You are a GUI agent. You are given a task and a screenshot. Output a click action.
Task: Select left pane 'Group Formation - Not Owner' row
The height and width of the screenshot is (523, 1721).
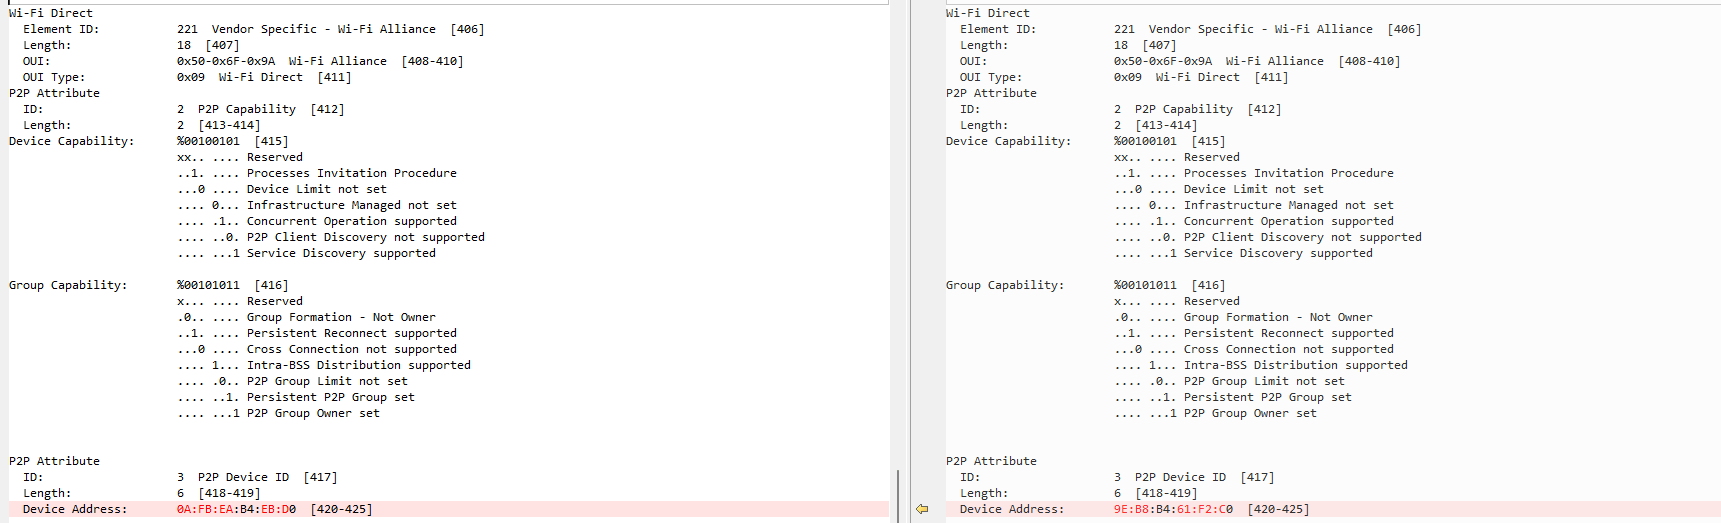coord(307,317)
